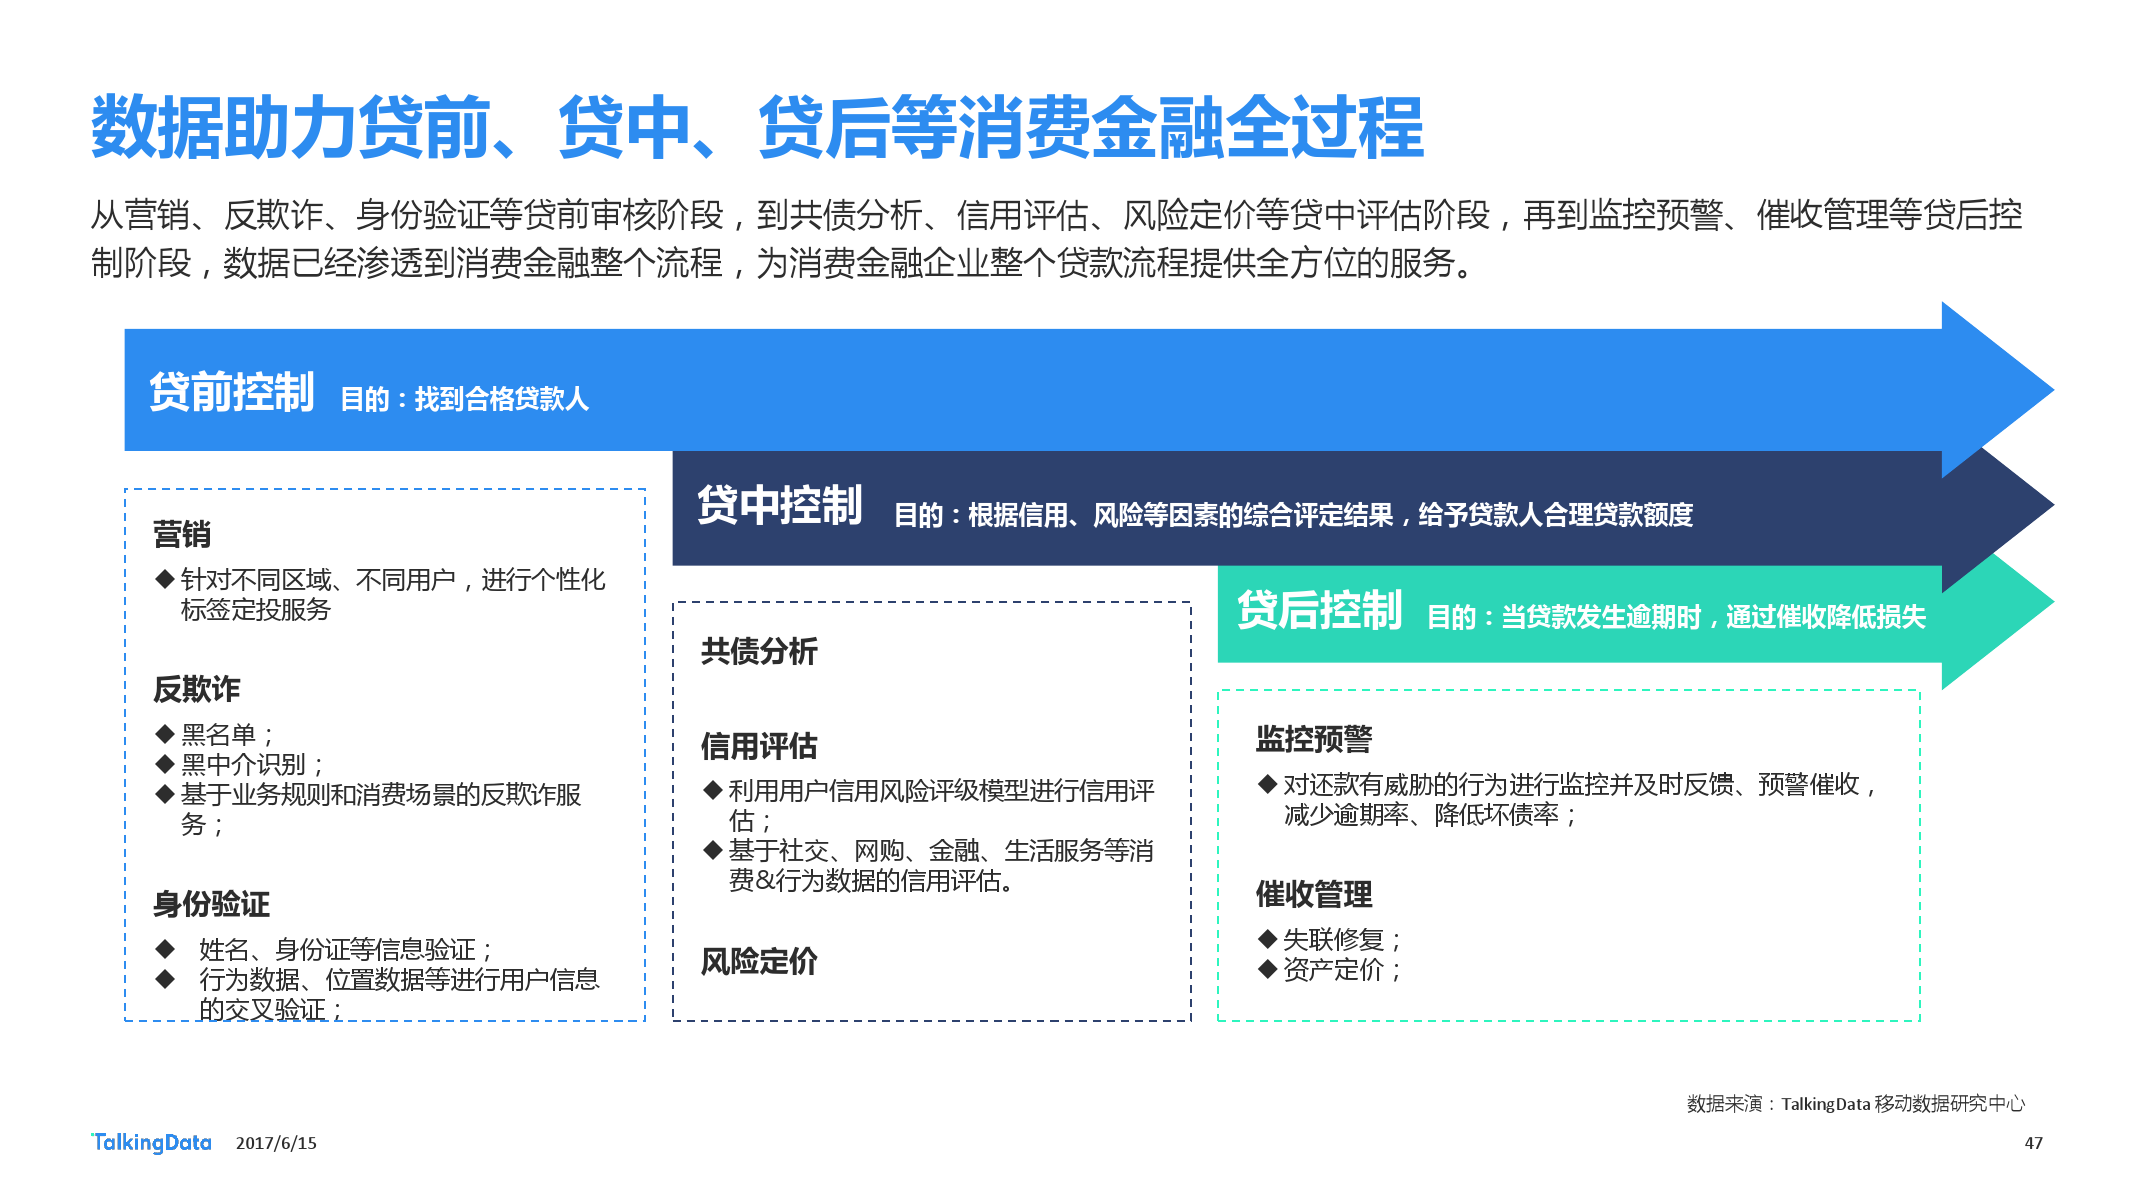Screen dimensions: 2132x1199
Task: Select the 贷中控制 banner title
Action: (780, 505)
